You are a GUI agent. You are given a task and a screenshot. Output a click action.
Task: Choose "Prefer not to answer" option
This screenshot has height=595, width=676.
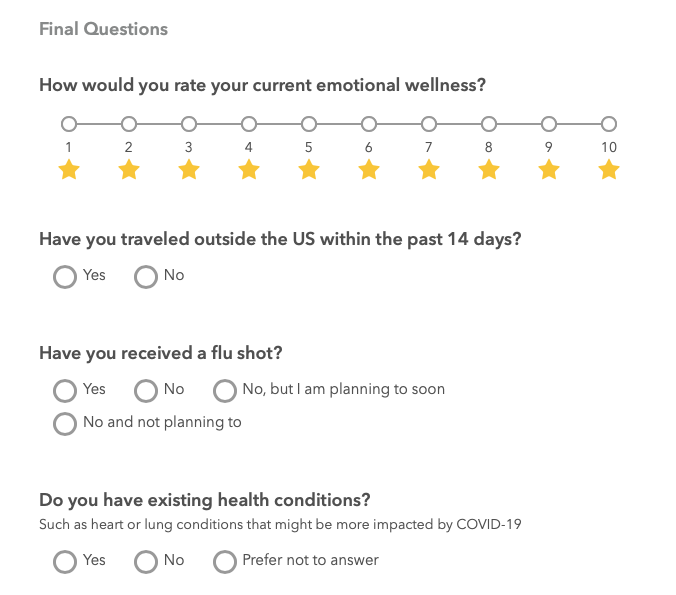click(x=225, y=561)
